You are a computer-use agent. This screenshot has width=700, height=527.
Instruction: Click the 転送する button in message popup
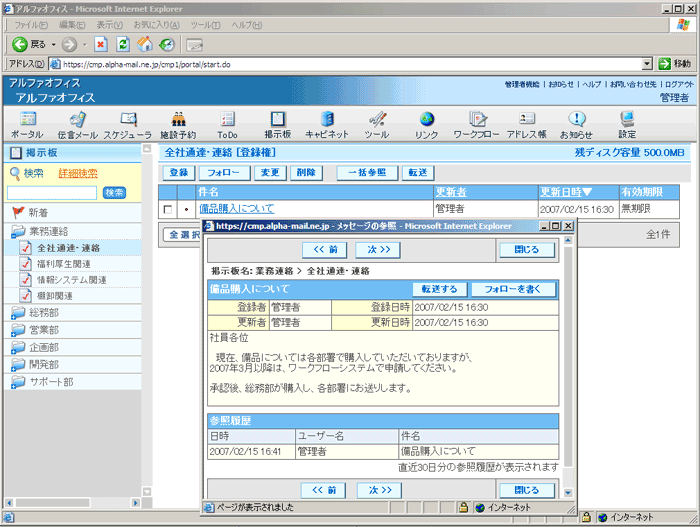440,289
